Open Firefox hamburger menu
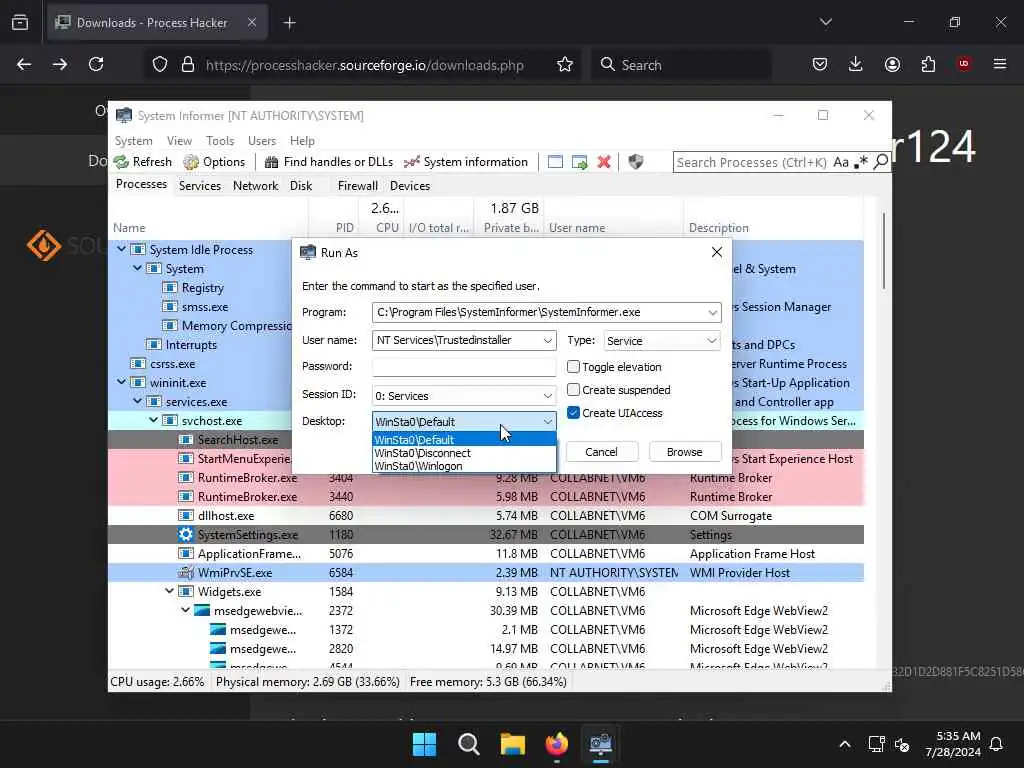This screenshot has height=768, width=1024. tap(1000, 64)
